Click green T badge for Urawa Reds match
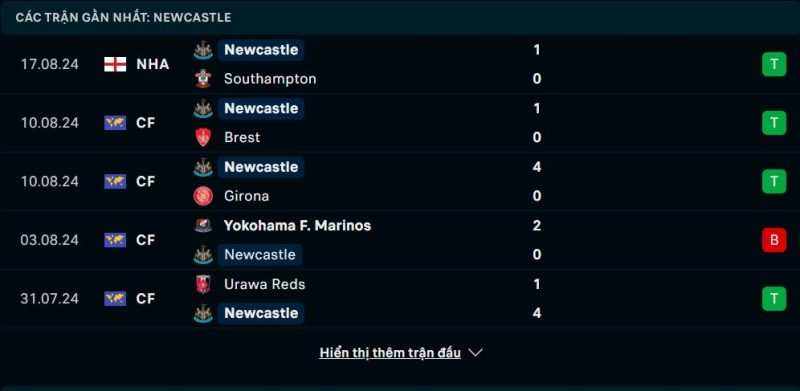 tap(774, 299)
